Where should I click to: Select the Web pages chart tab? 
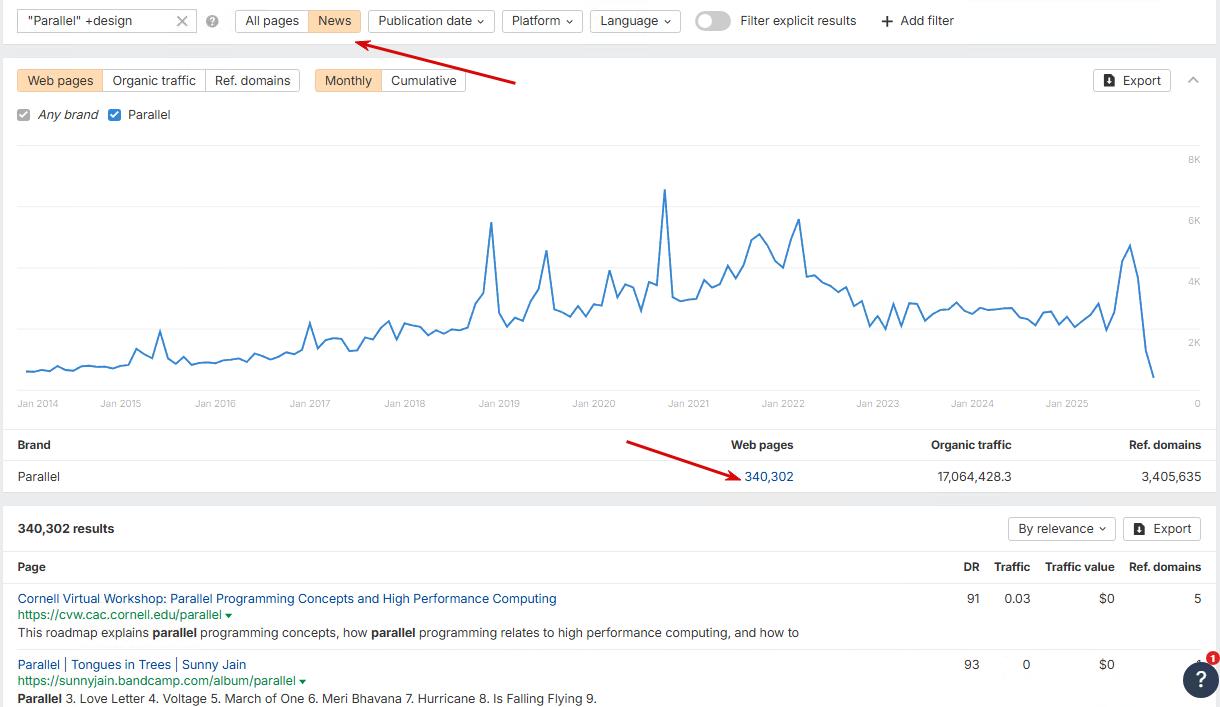point(60,81)
